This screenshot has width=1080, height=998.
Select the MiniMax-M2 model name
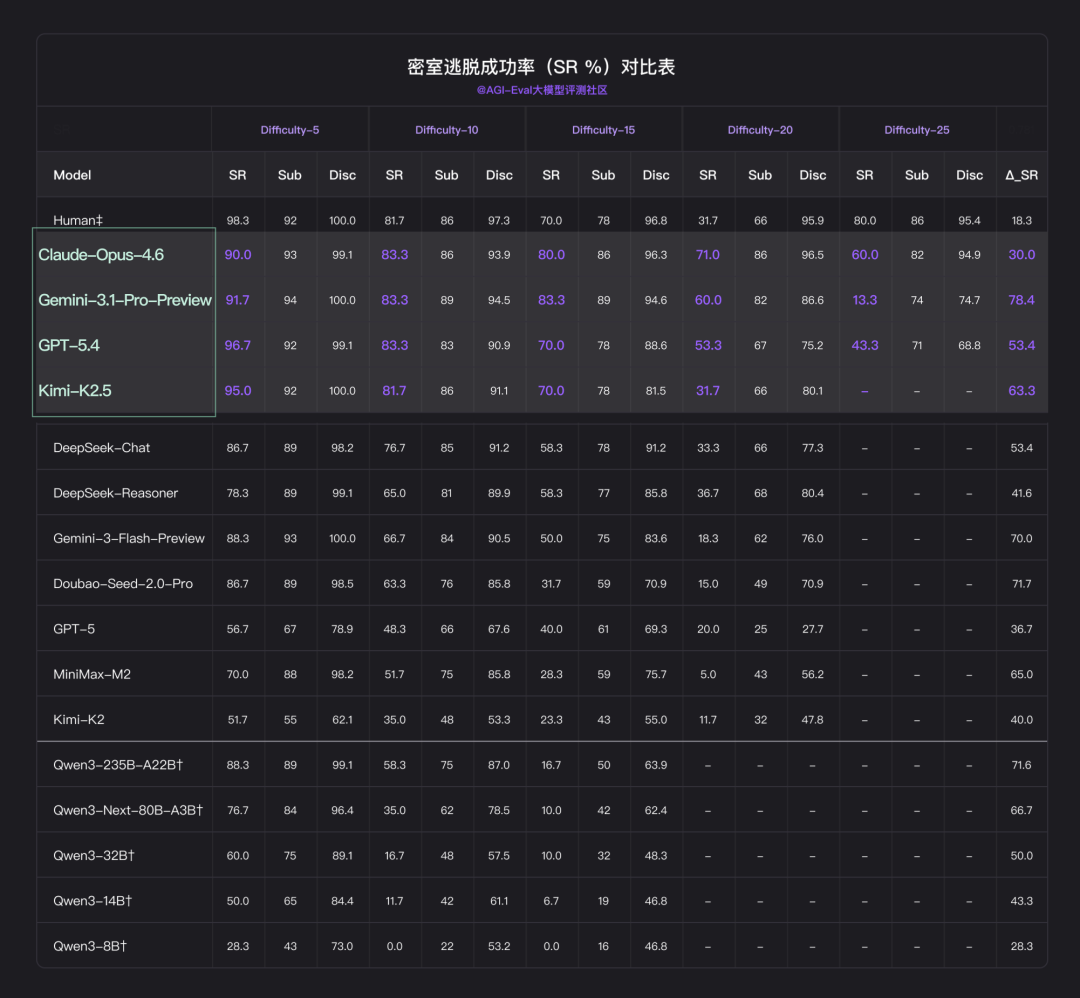pyautogui.click(x=92, y=674)
